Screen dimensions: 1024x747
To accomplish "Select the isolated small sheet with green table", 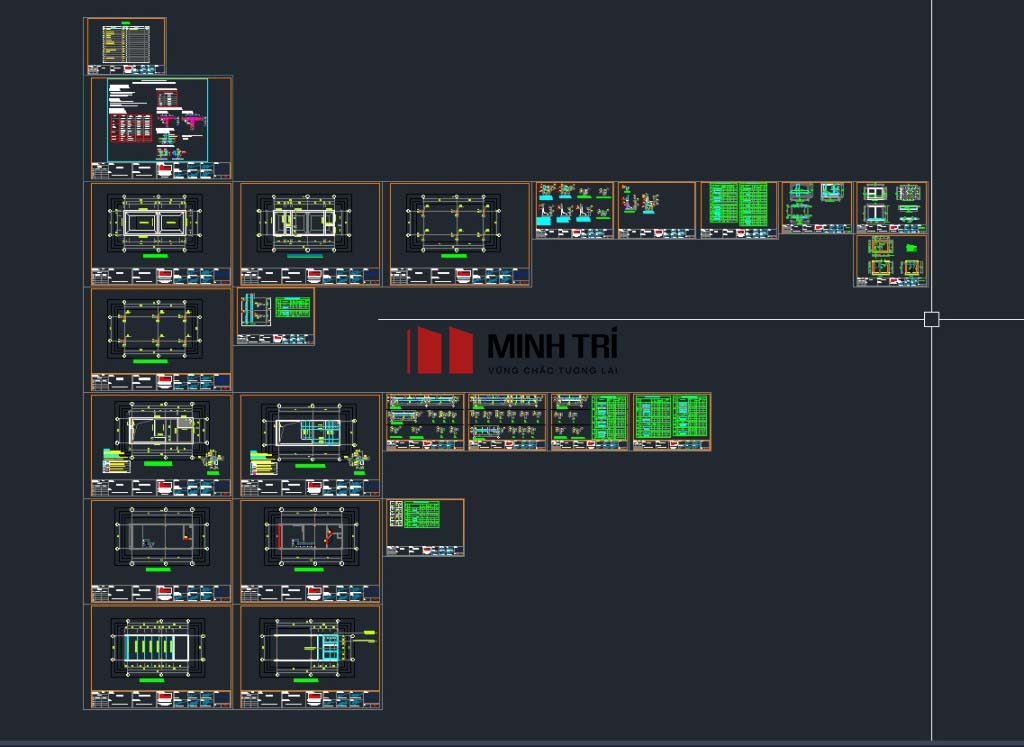I will click(425, 527).
